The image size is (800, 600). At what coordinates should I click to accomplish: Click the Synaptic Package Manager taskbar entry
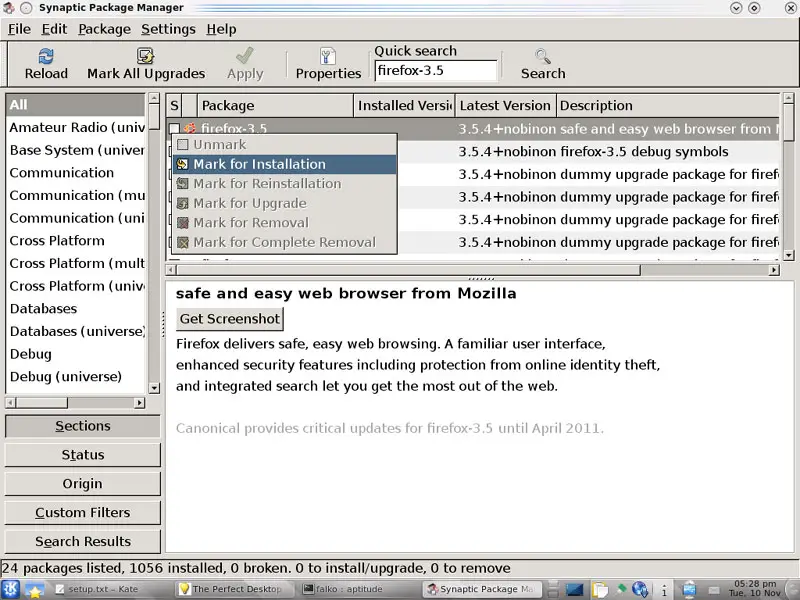coord(480,589)
